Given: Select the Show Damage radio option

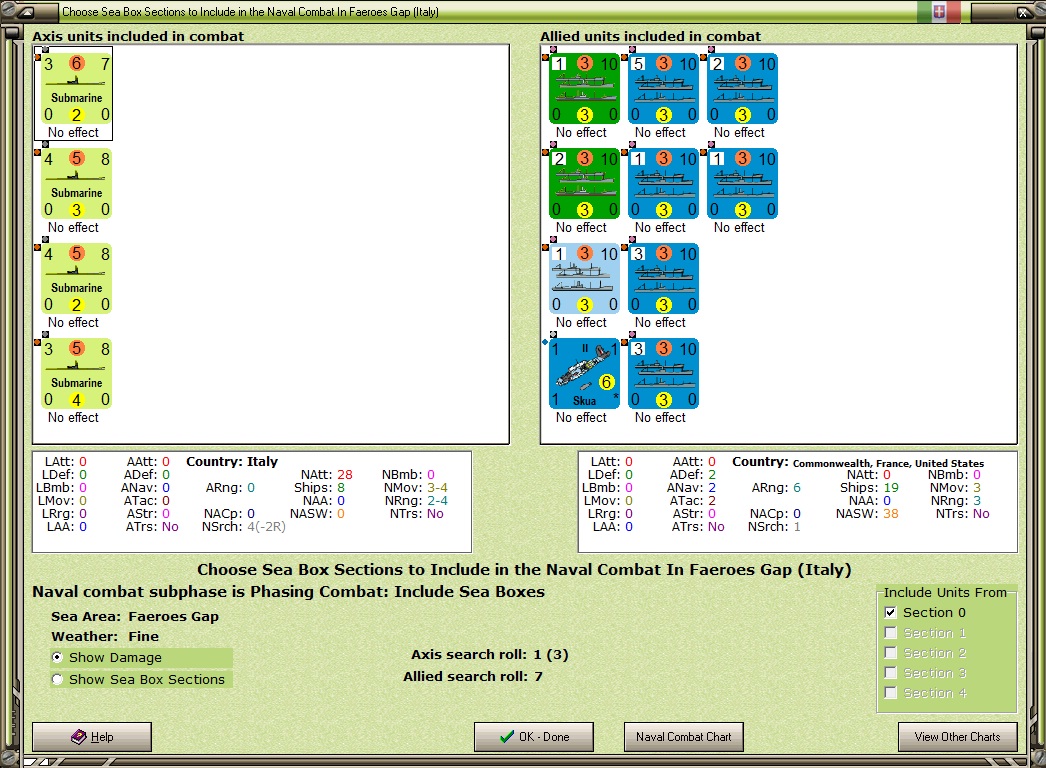Looking at the screenshot, I should (x=57, y=657).
